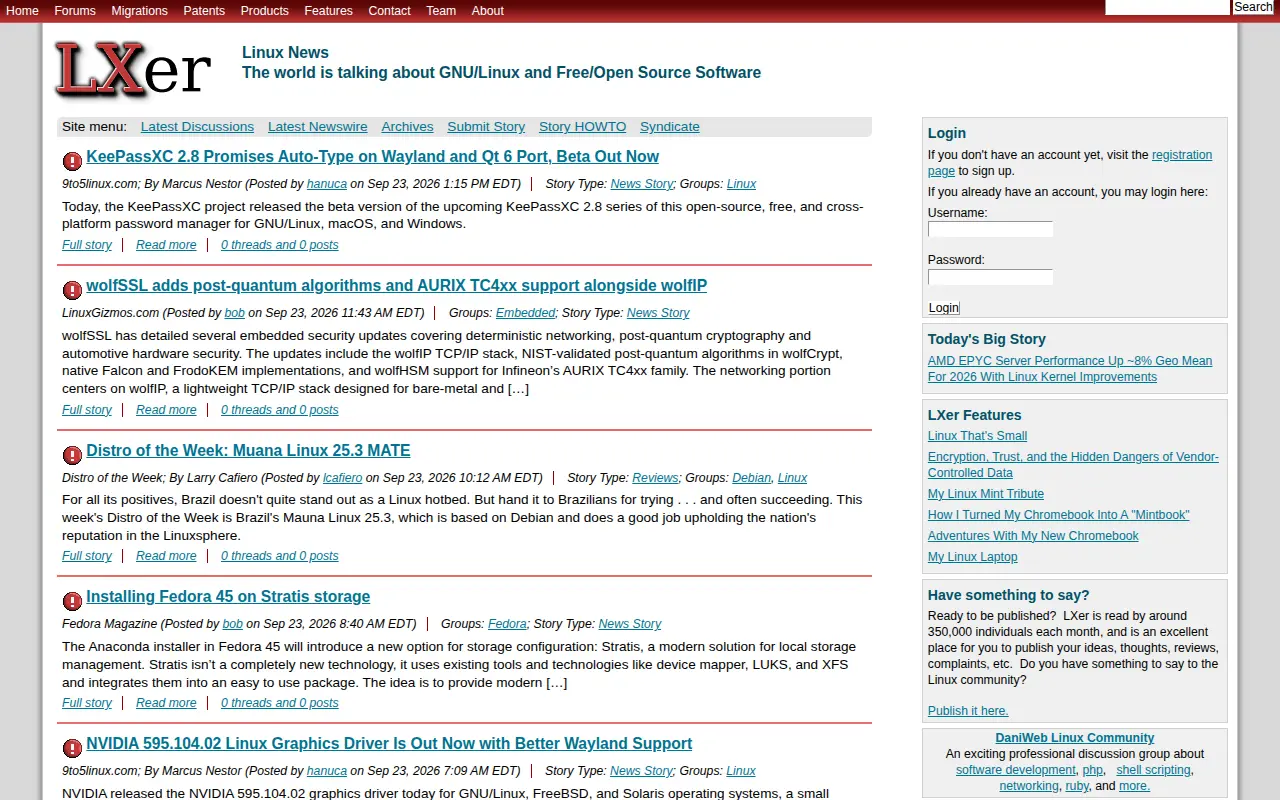Open Latest Newswire in the site menu
The image size is (1280, 800).
[318, 127]
